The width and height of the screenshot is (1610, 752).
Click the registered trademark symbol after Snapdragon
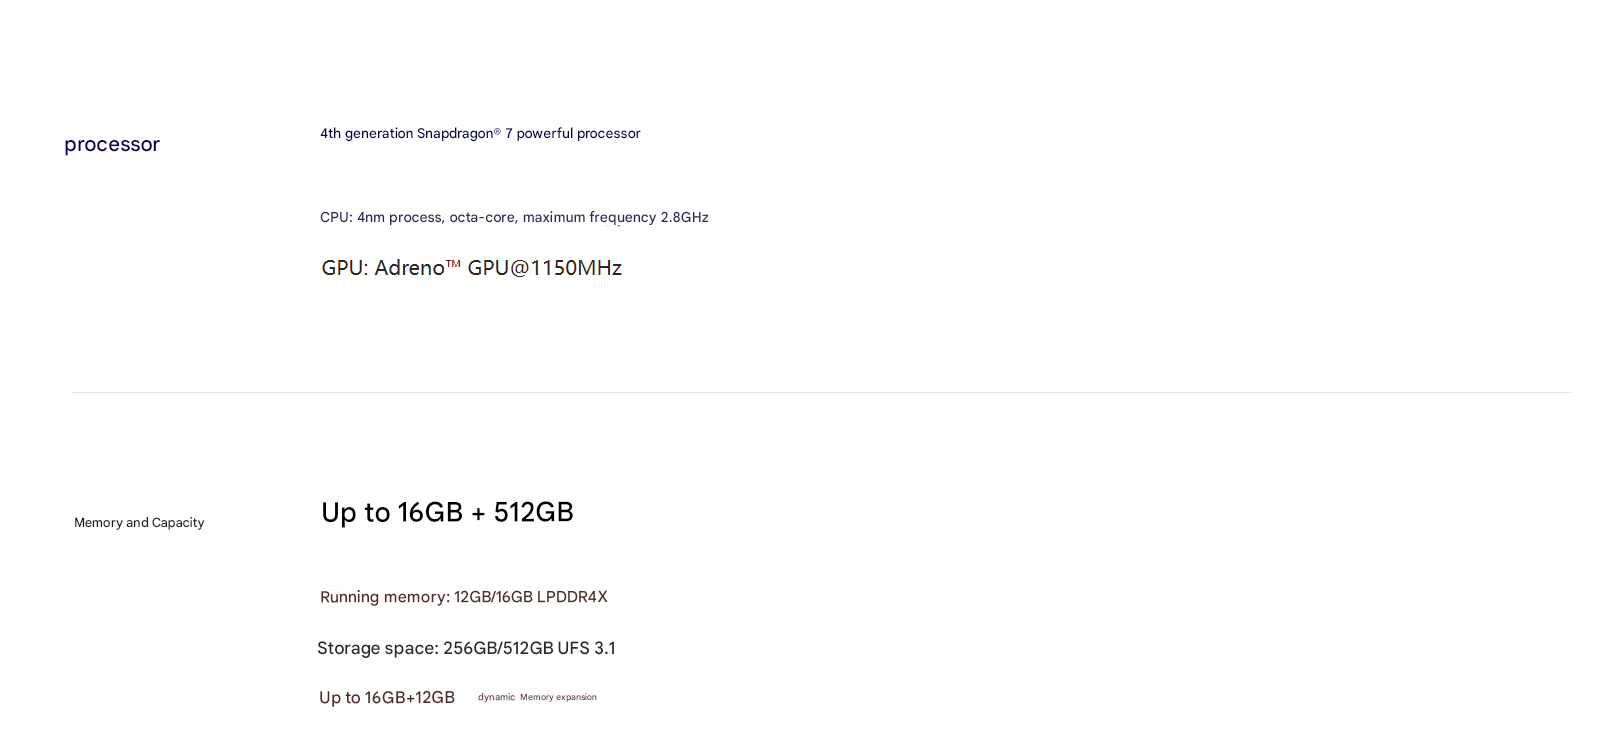coord(497,131)
